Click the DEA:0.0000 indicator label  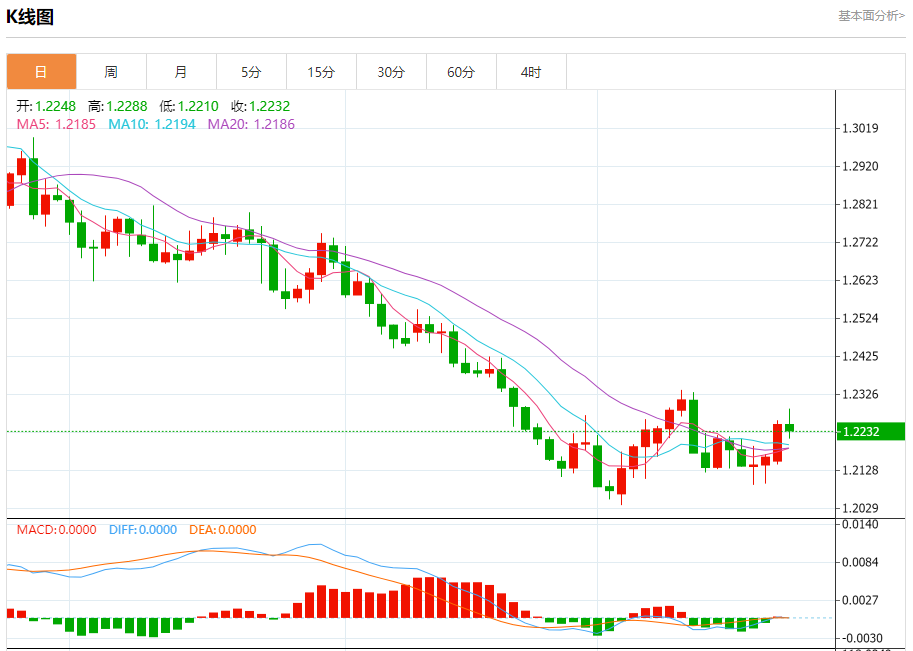pyautogui.click(x=222, y=530)
